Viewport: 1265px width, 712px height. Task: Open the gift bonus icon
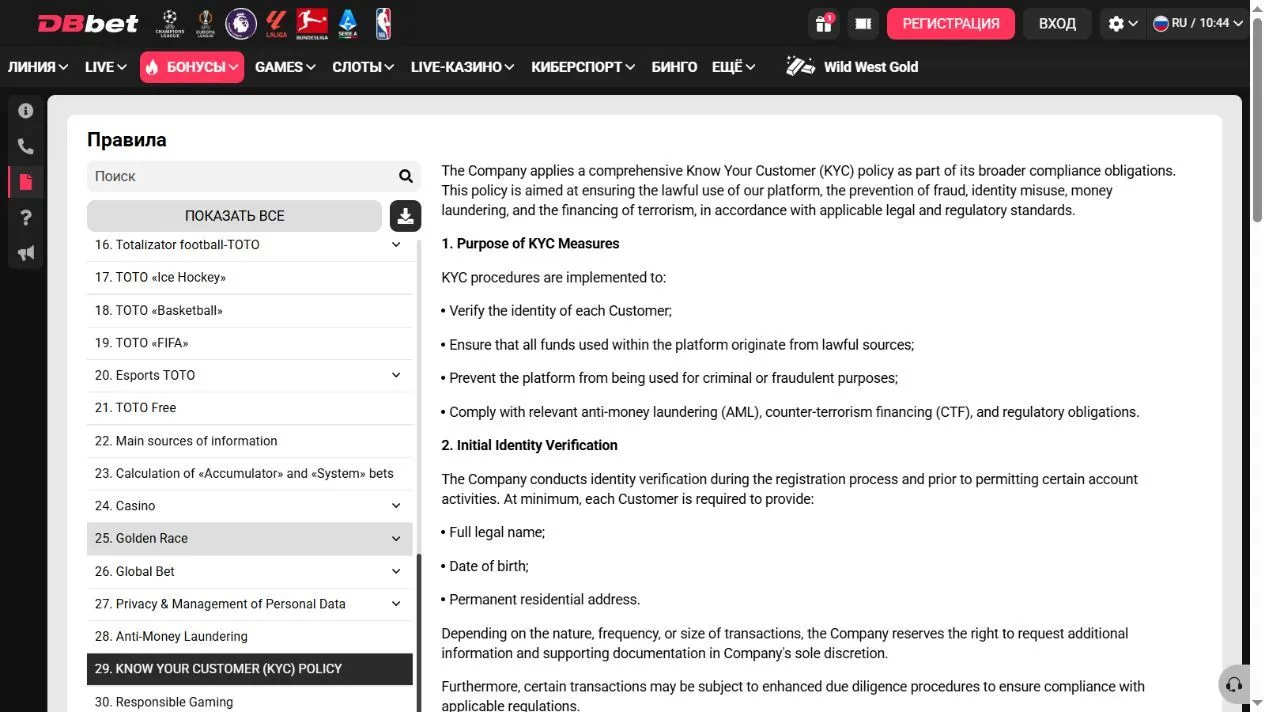click(824, 23)
